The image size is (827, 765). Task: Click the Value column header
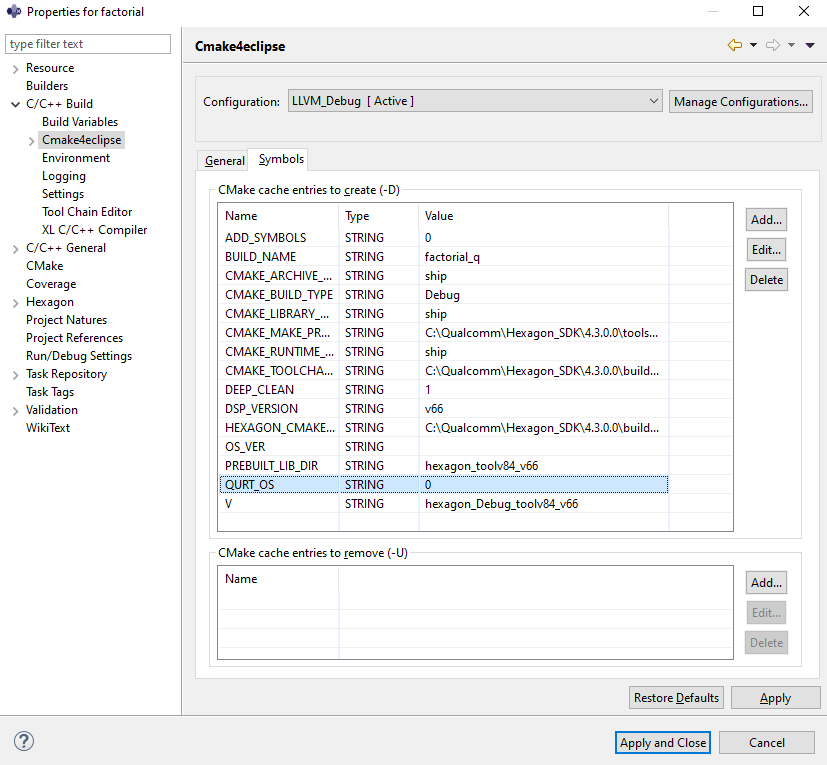coord(544,216)
